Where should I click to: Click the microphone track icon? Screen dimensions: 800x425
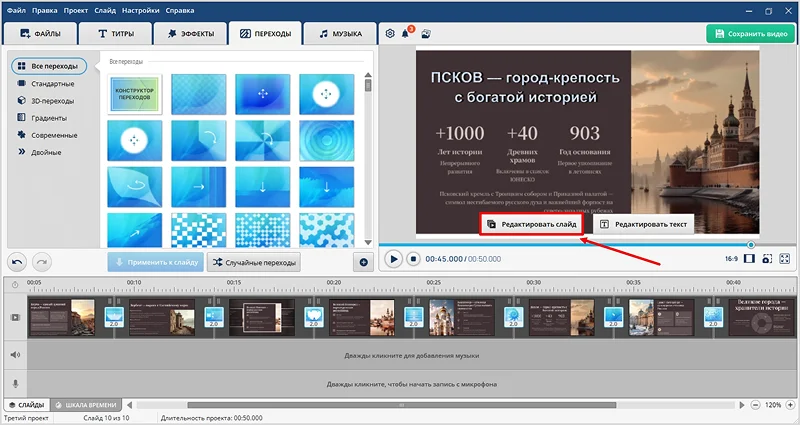point(15,384)
